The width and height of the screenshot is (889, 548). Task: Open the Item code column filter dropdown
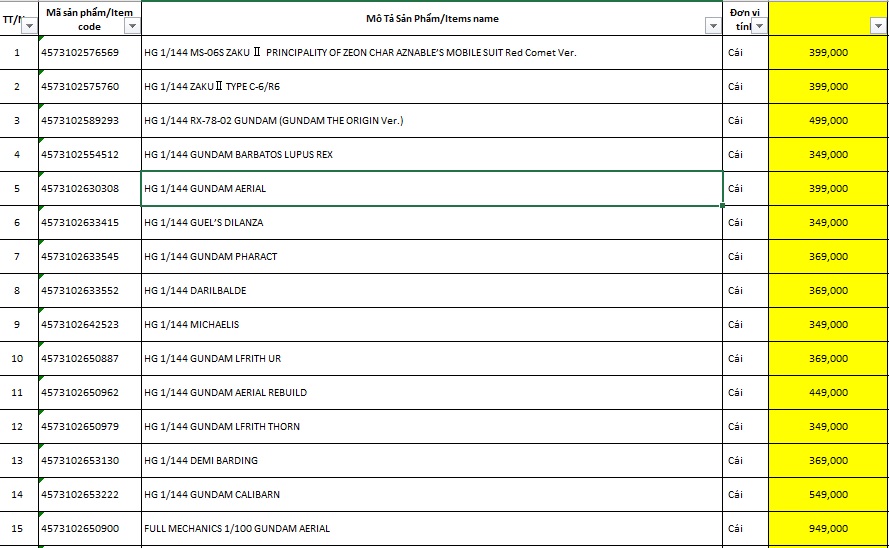(132, 26)
